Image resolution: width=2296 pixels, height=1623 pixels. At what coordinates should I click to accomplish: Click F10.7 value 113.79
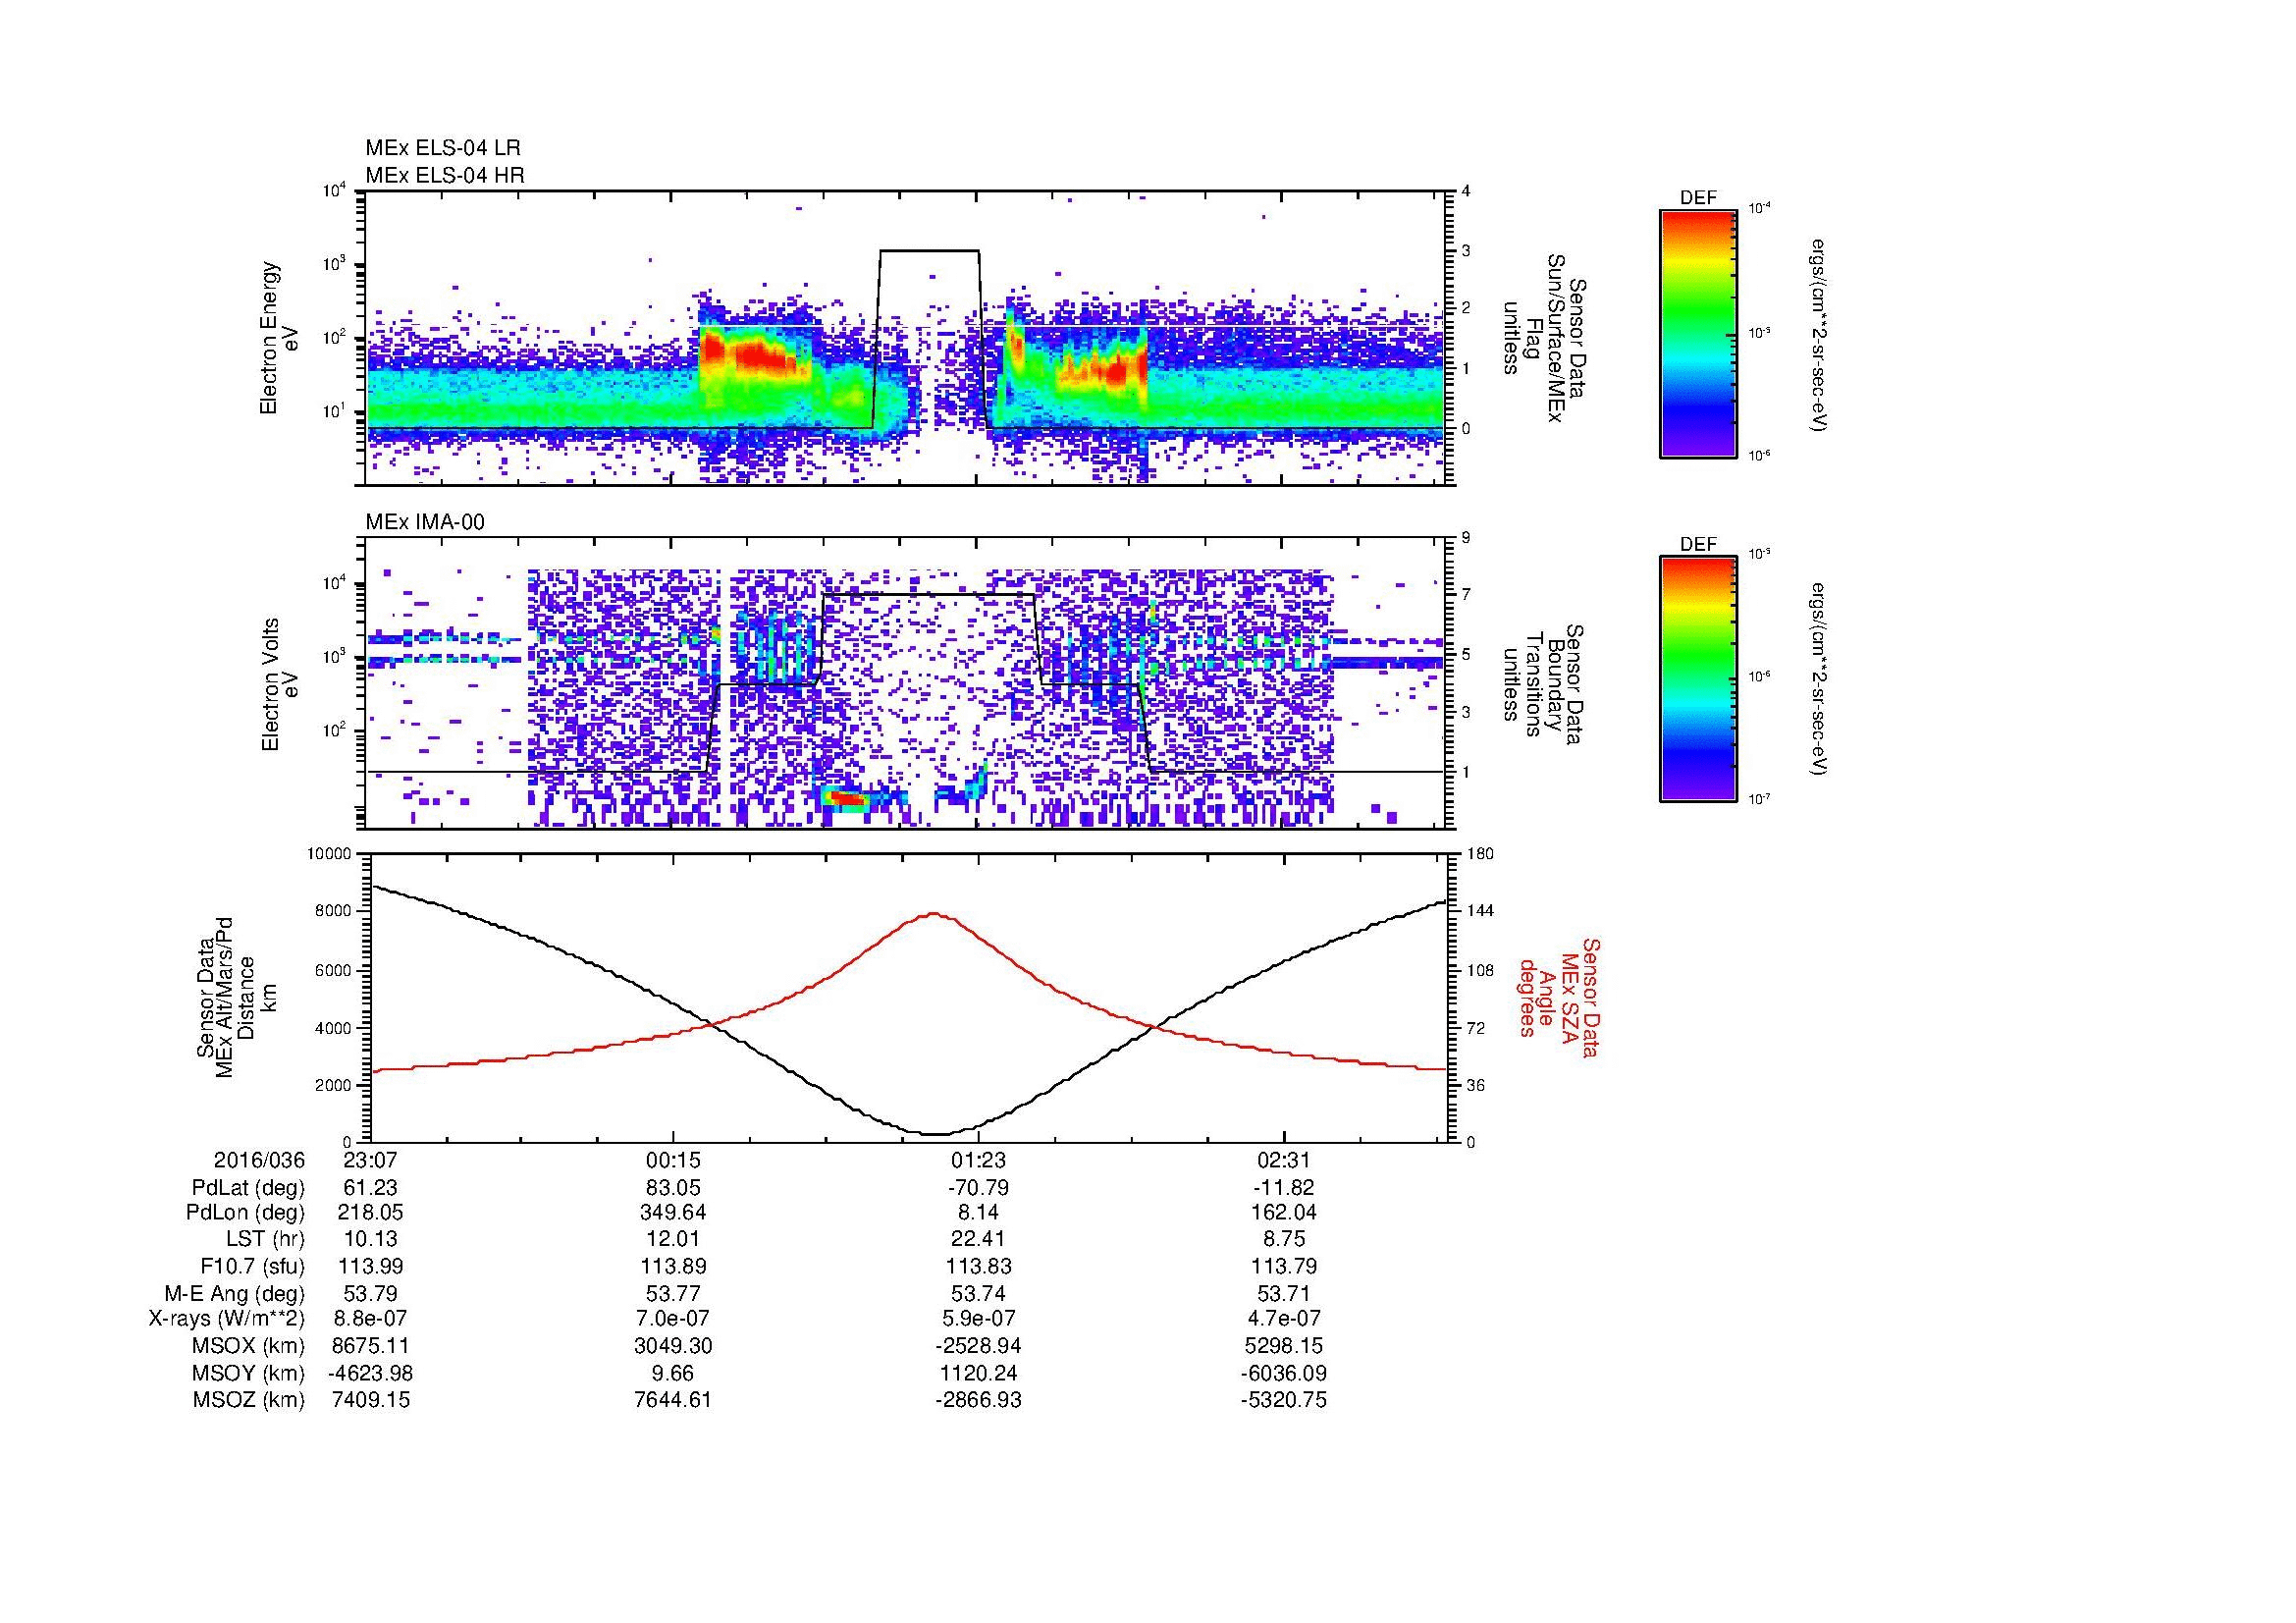[x=1283, y=1266]
